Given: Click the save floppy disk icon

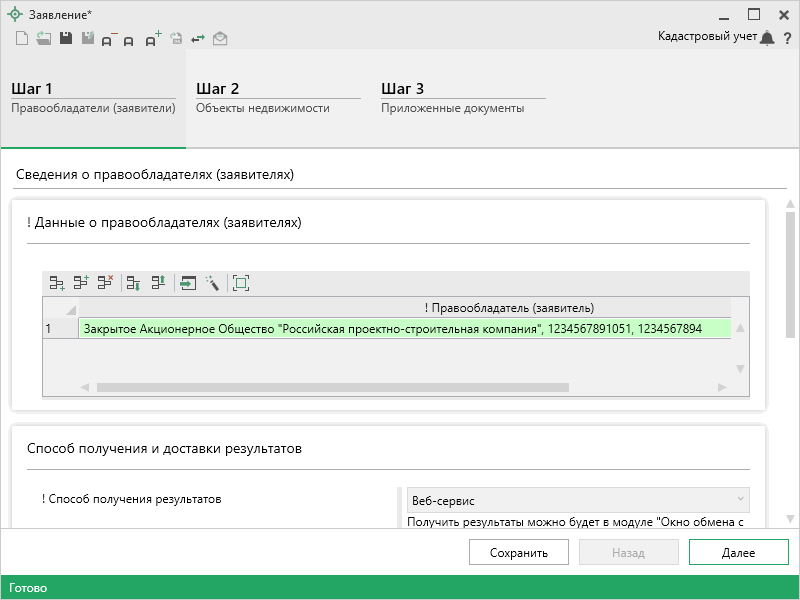Looking at the screenshot, I should (x=65, y=39).
